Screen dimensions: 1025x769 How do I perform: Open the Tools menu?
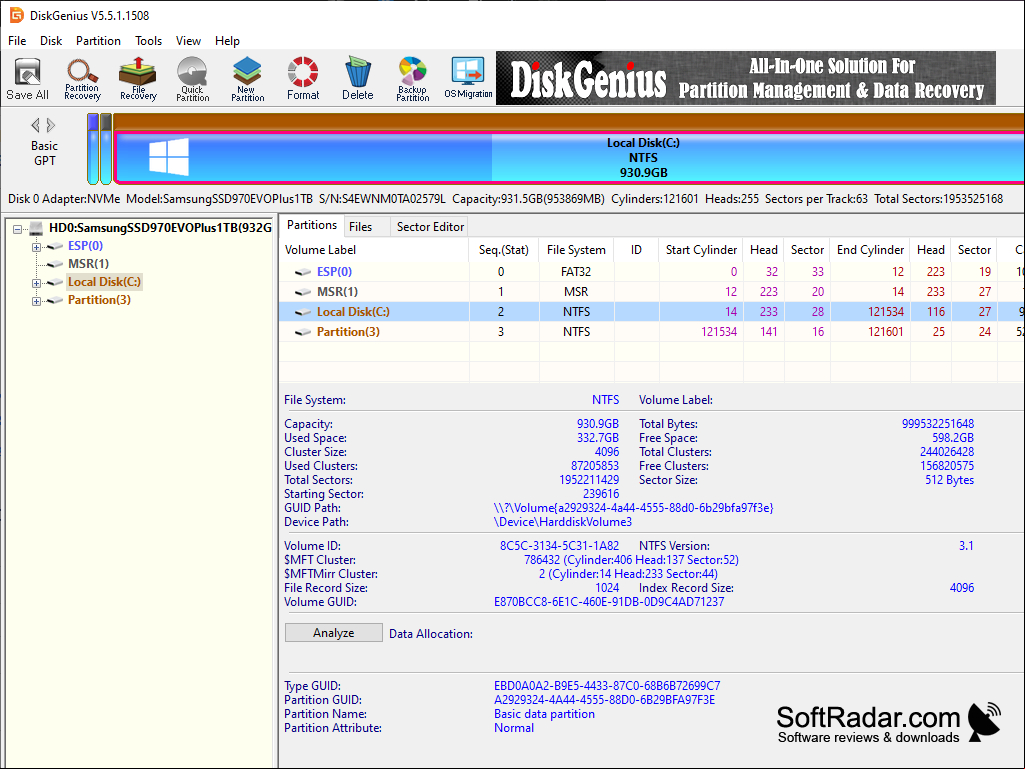pyautogui.click(x=148, y=41)
